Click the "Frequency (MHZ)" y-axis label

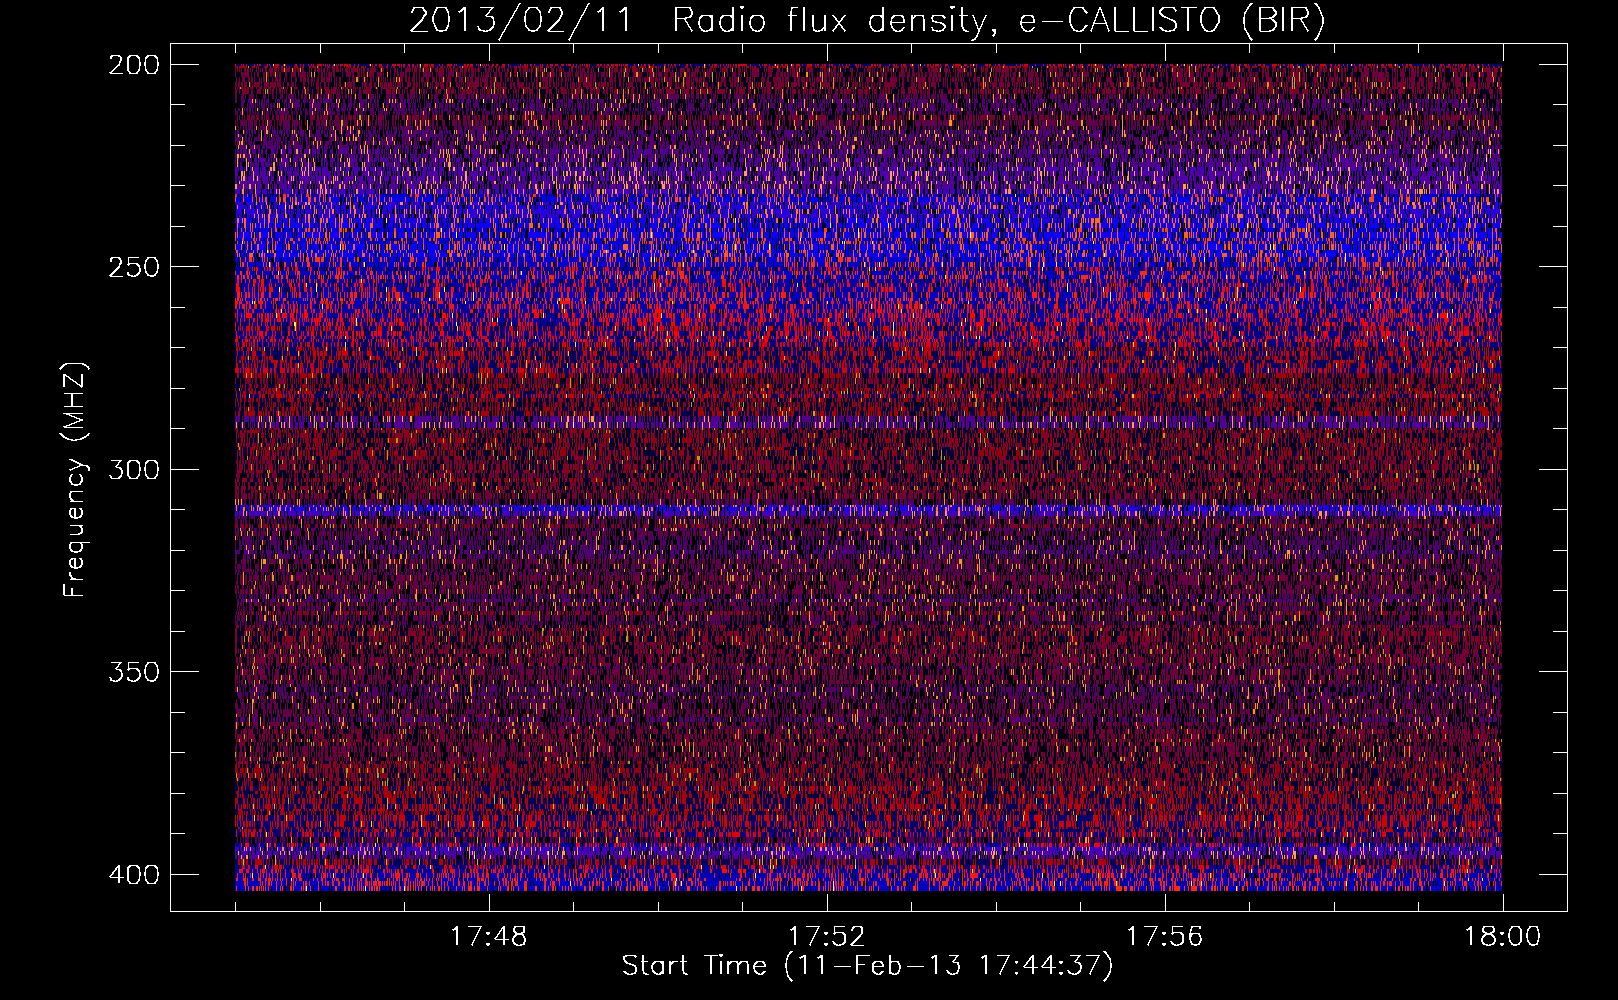(75, 480)
